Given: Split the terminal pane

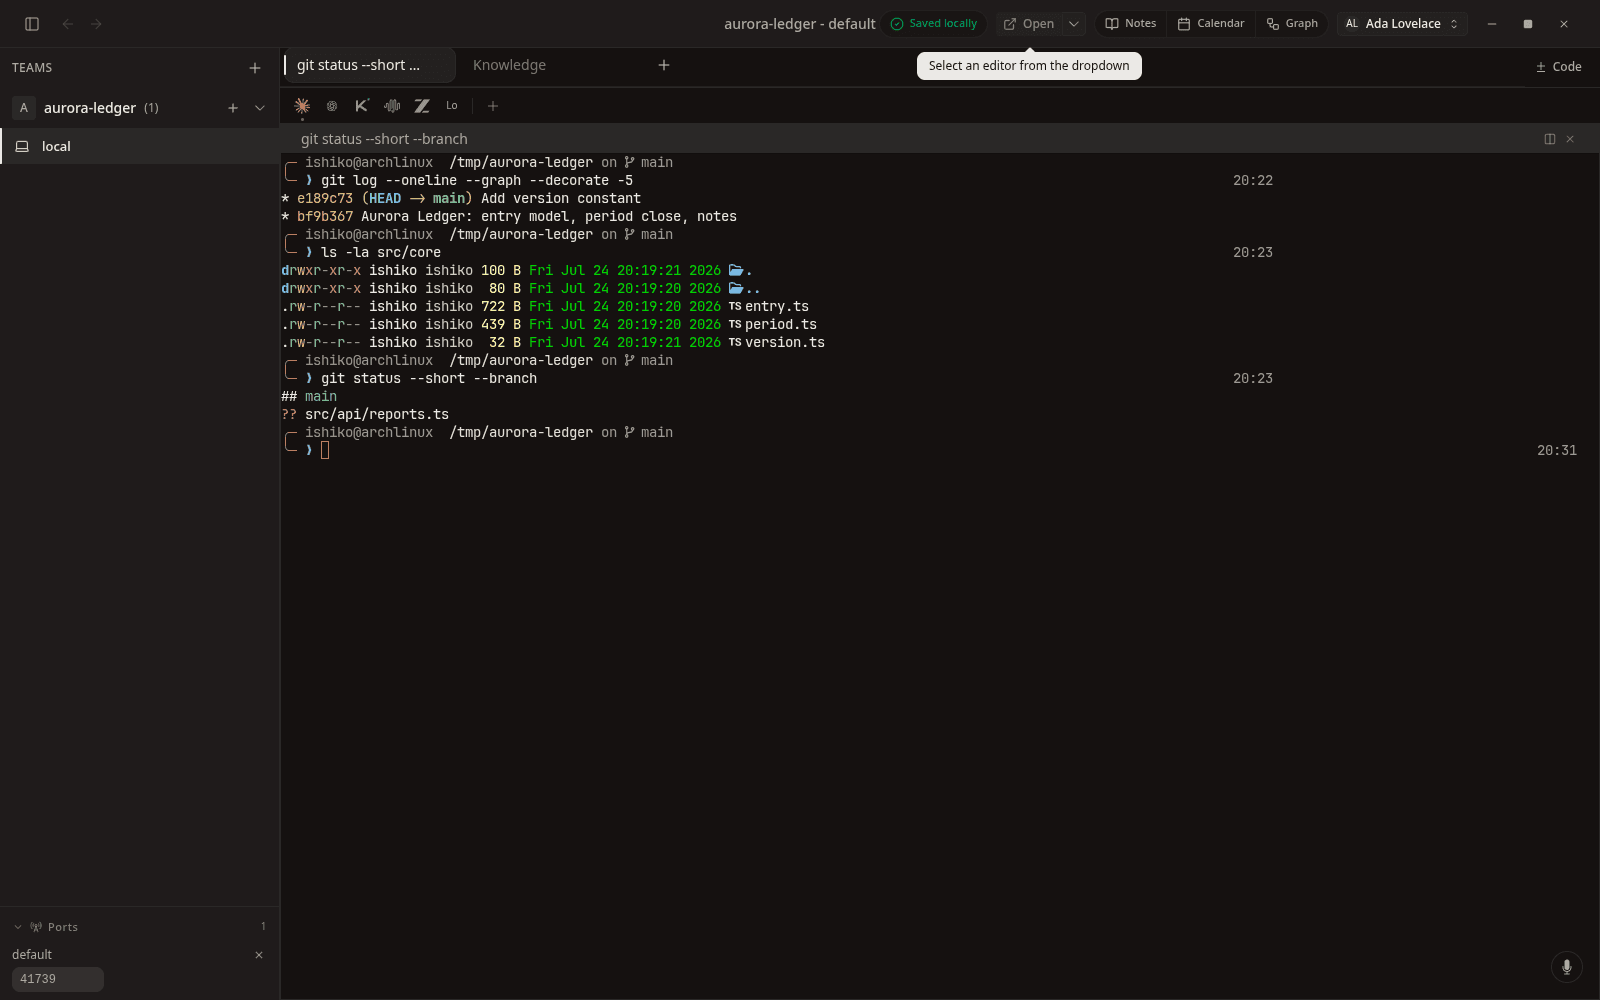Looking at the screenshot, I should click(1550, 139).
